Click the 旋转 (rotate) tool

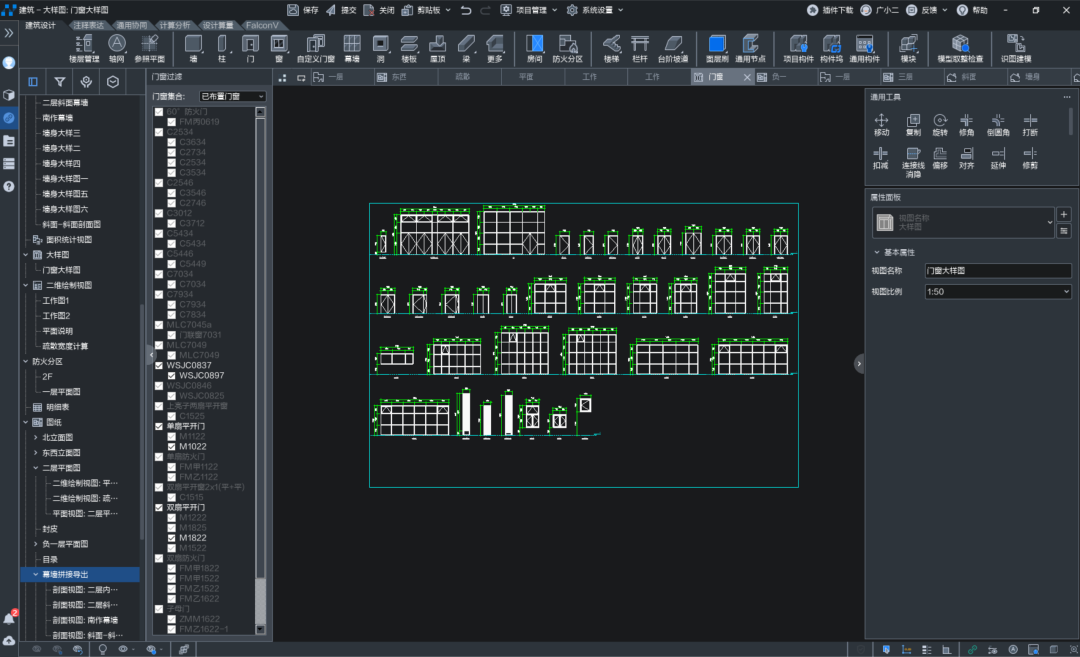coord(940,125)
